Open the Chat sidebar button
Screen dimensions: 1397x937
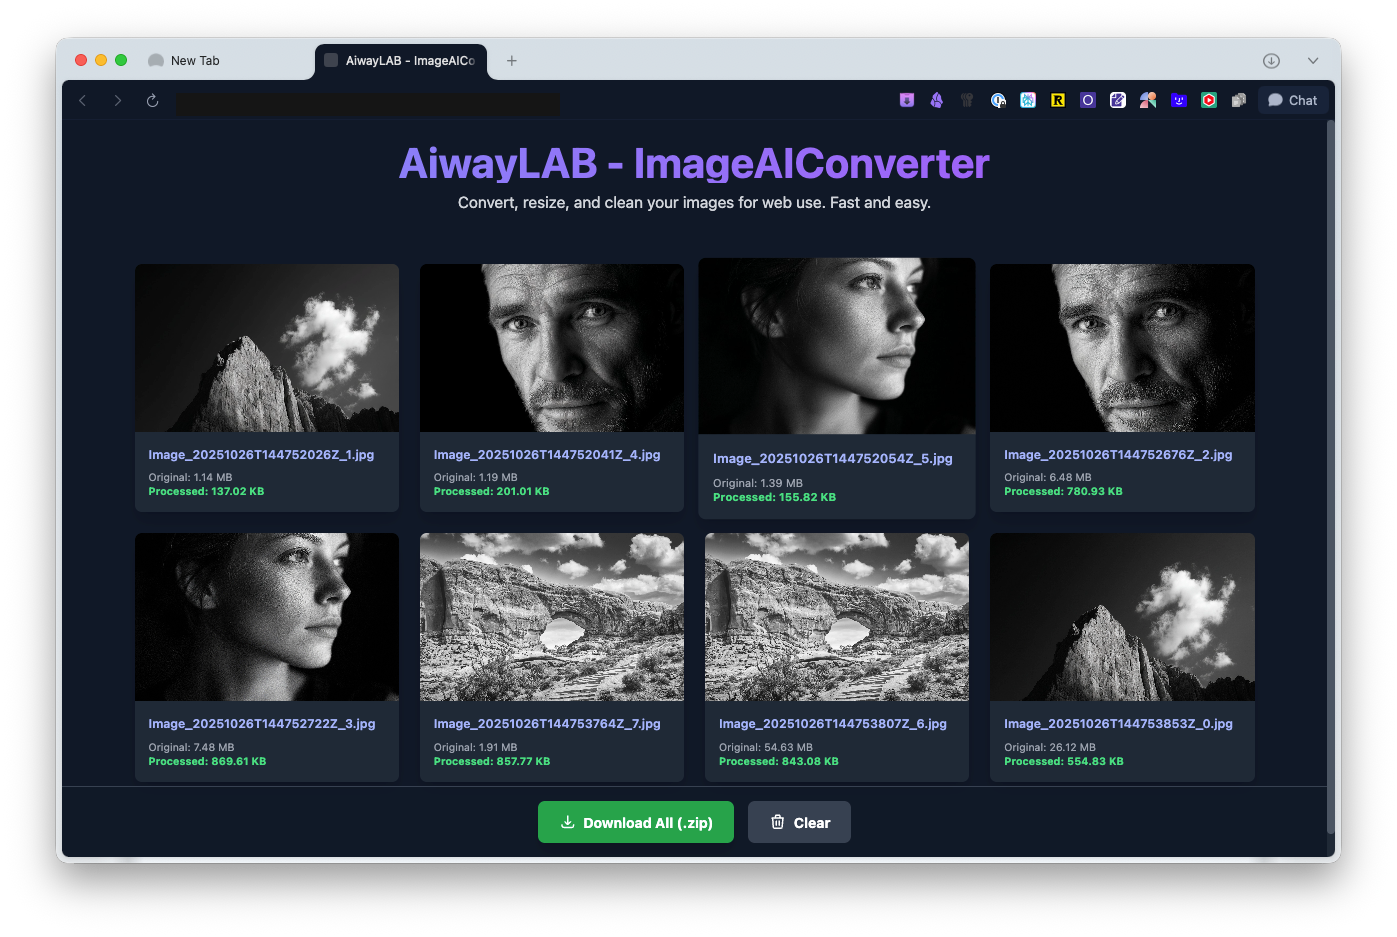[1293, 100]
